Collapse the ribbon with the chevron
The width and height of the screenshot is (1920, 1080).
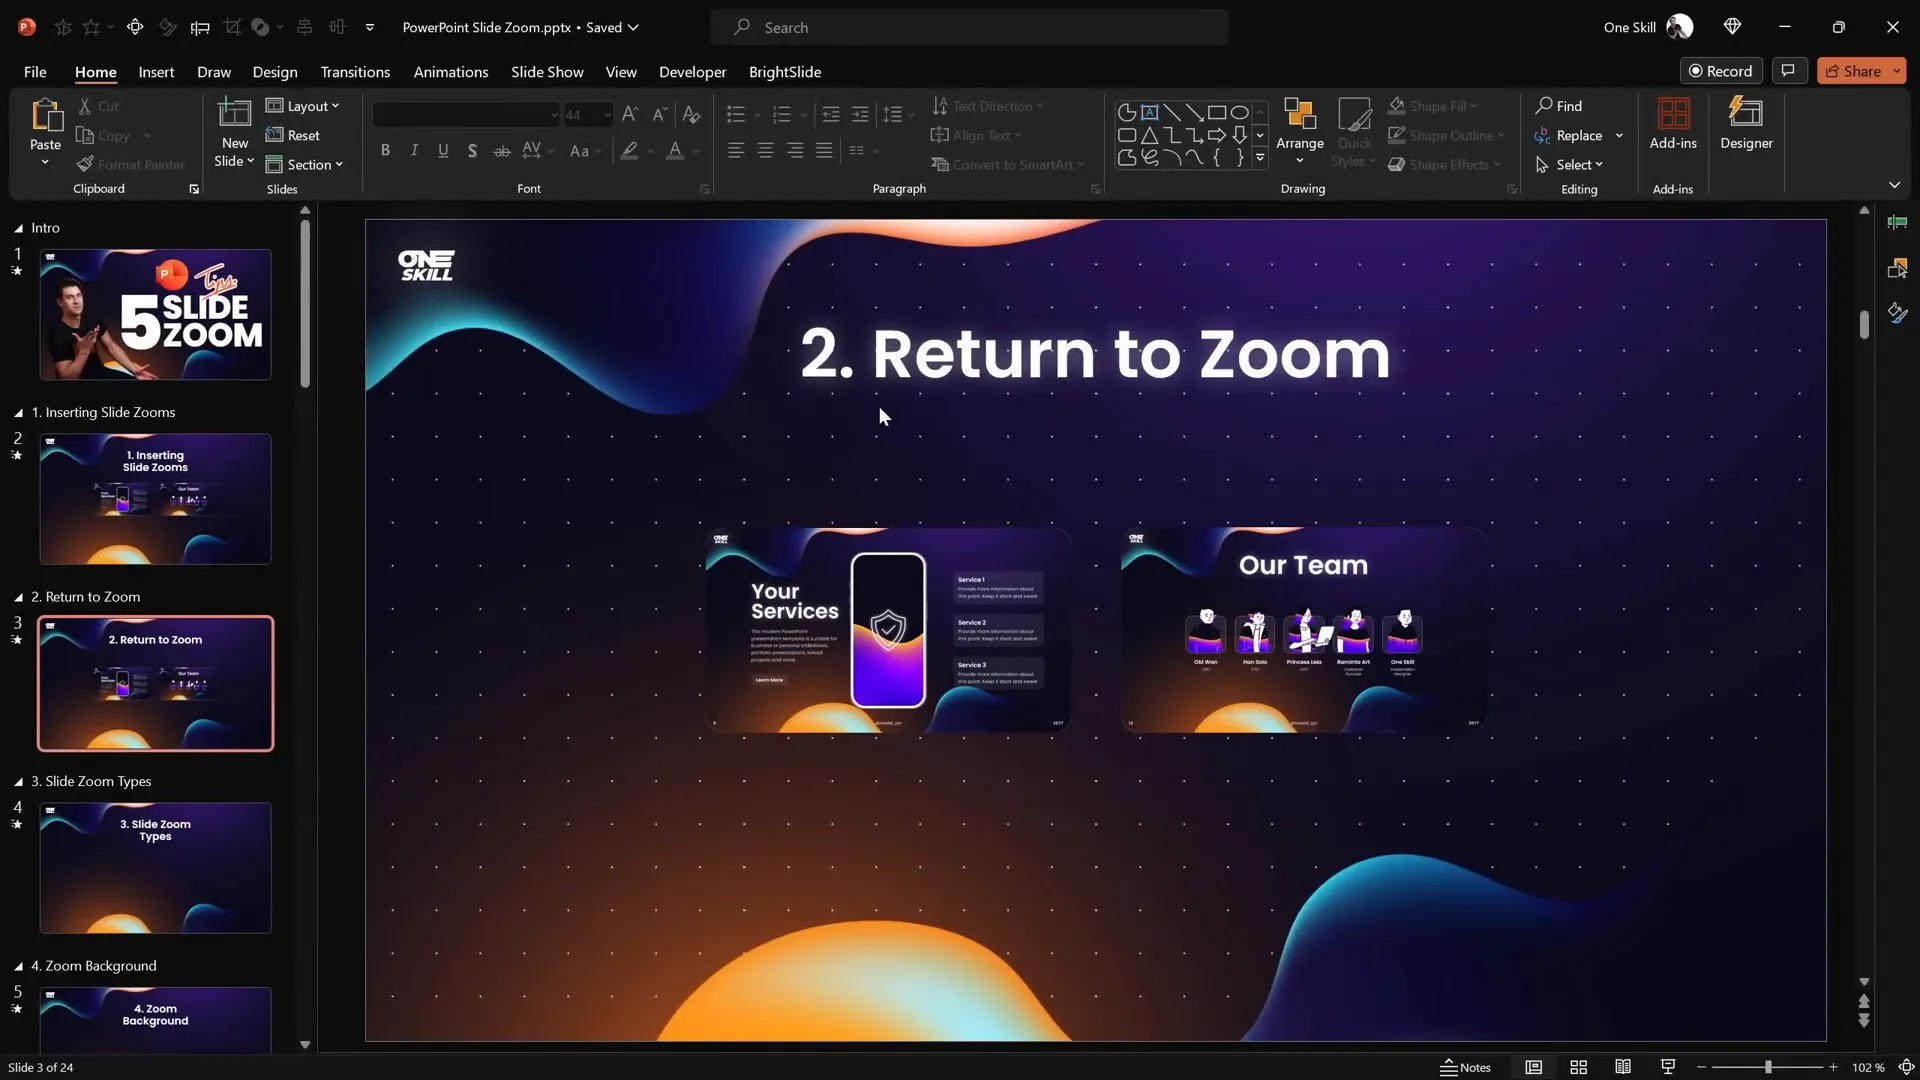click(x=1894, y=185)
